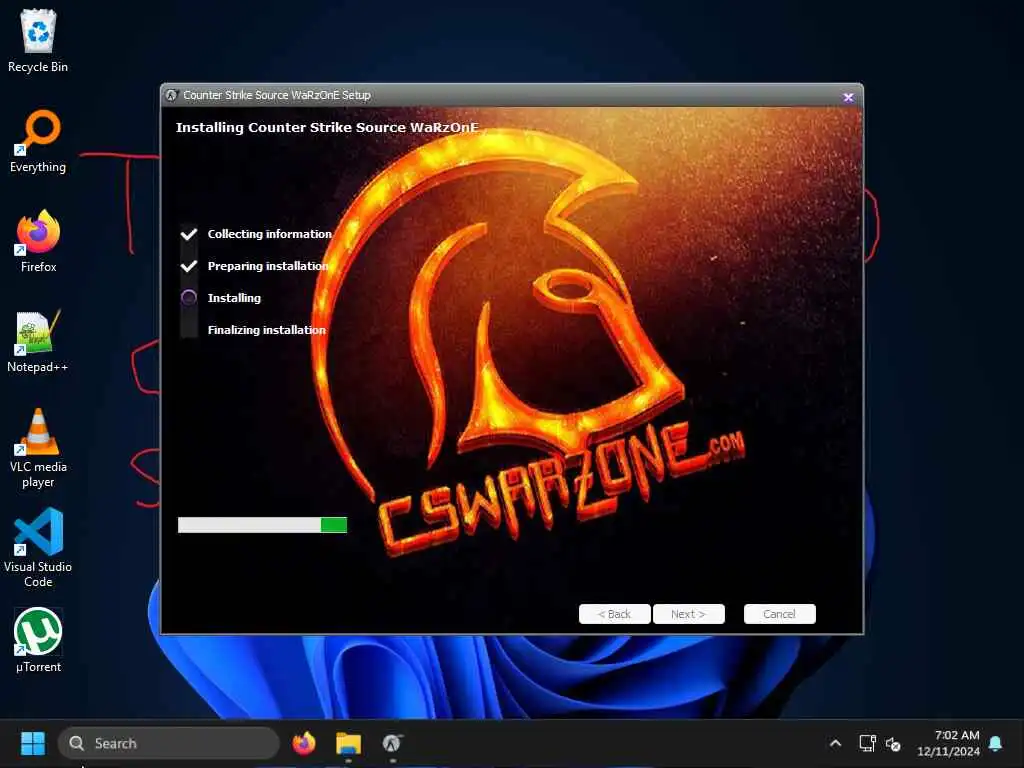Click the "Preparing installation" label

(x=268, y=266)
